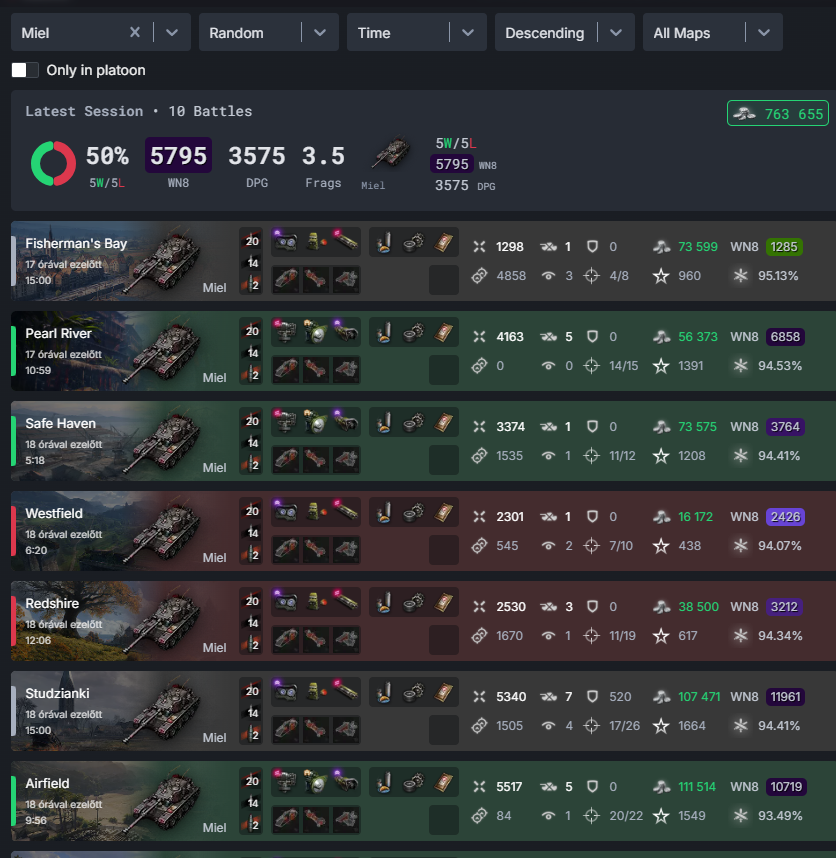Click the WN8 badge showing 2426
Image resolution: width=836 pixels, height=858 pixels.
tap(785, 517)
